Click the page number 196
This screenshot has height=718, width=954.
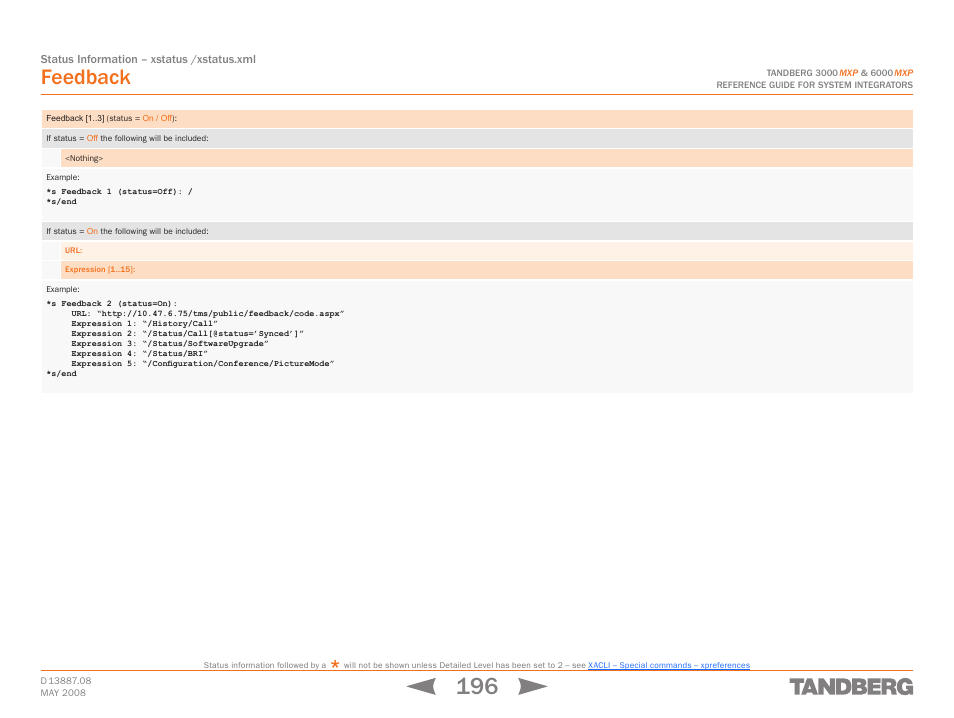tap(477, 687)
